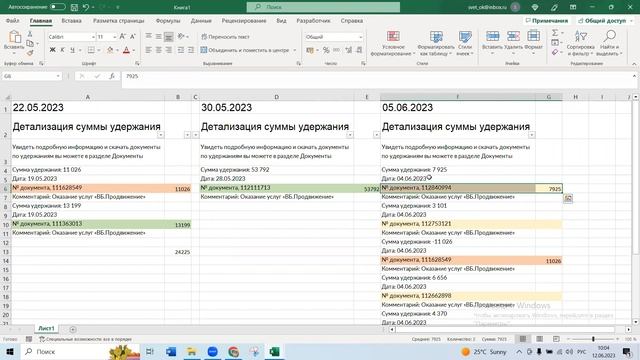Click the Borders icon

point(91,50)
